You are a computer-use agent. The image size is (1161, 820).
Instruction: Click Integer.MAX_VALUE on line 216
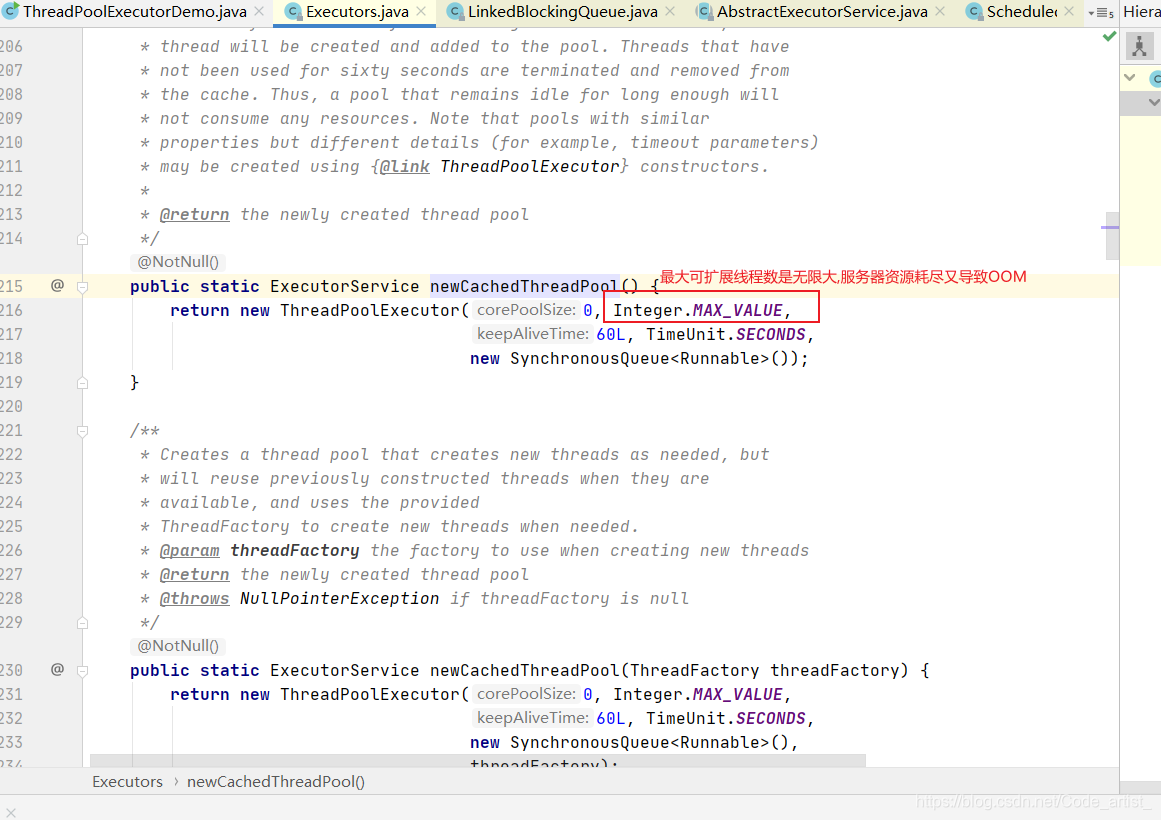pyautogui.click(x=697, y=310)
